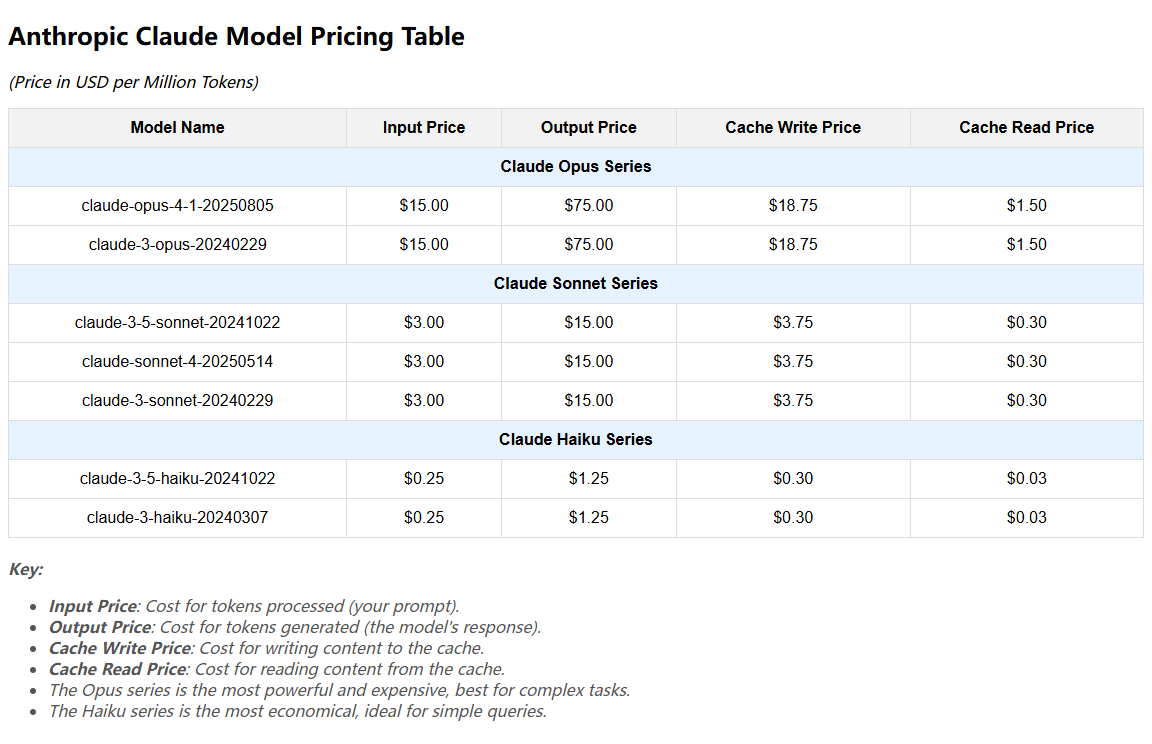Click the bold Cache Write Price key entry
This screenshot has width=1152, height=744.
(x=120, y=648)
